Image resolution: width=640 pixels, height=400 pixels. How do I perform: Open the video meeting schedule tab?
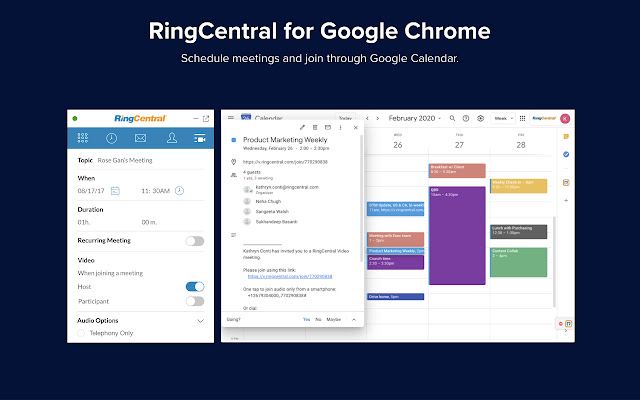200,138
